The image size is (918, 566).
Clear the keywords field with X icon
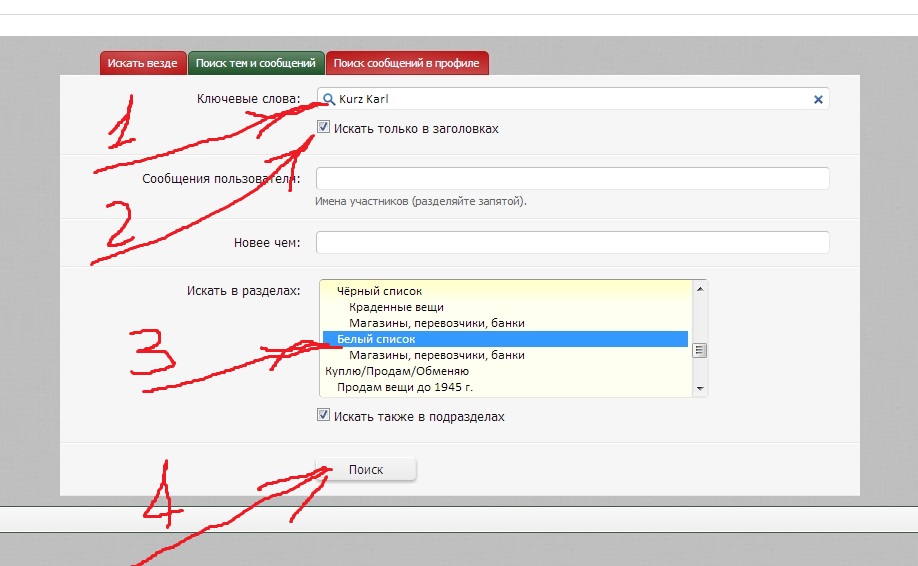[x=818, y=100]
